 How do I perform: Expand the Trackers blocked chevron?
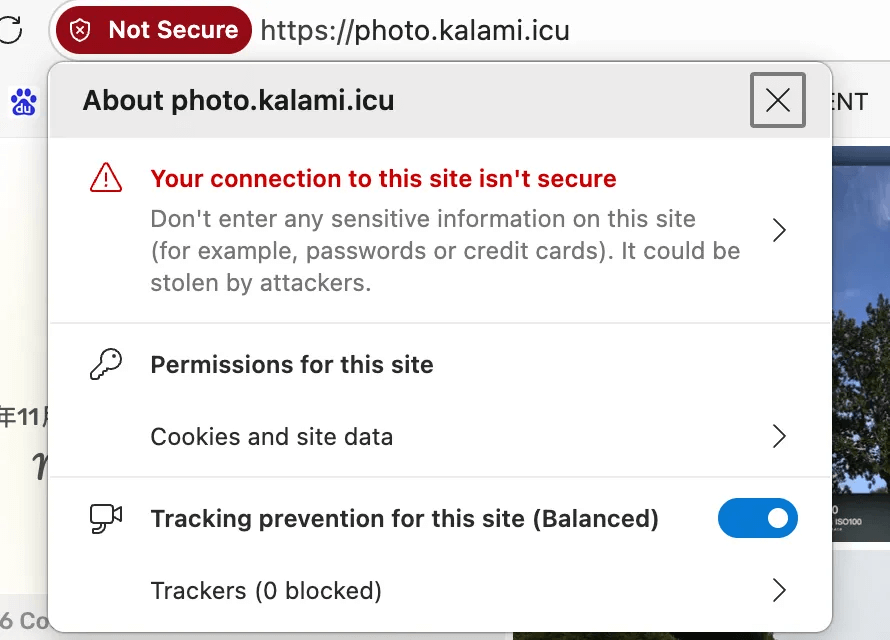(x=779, y=591)
